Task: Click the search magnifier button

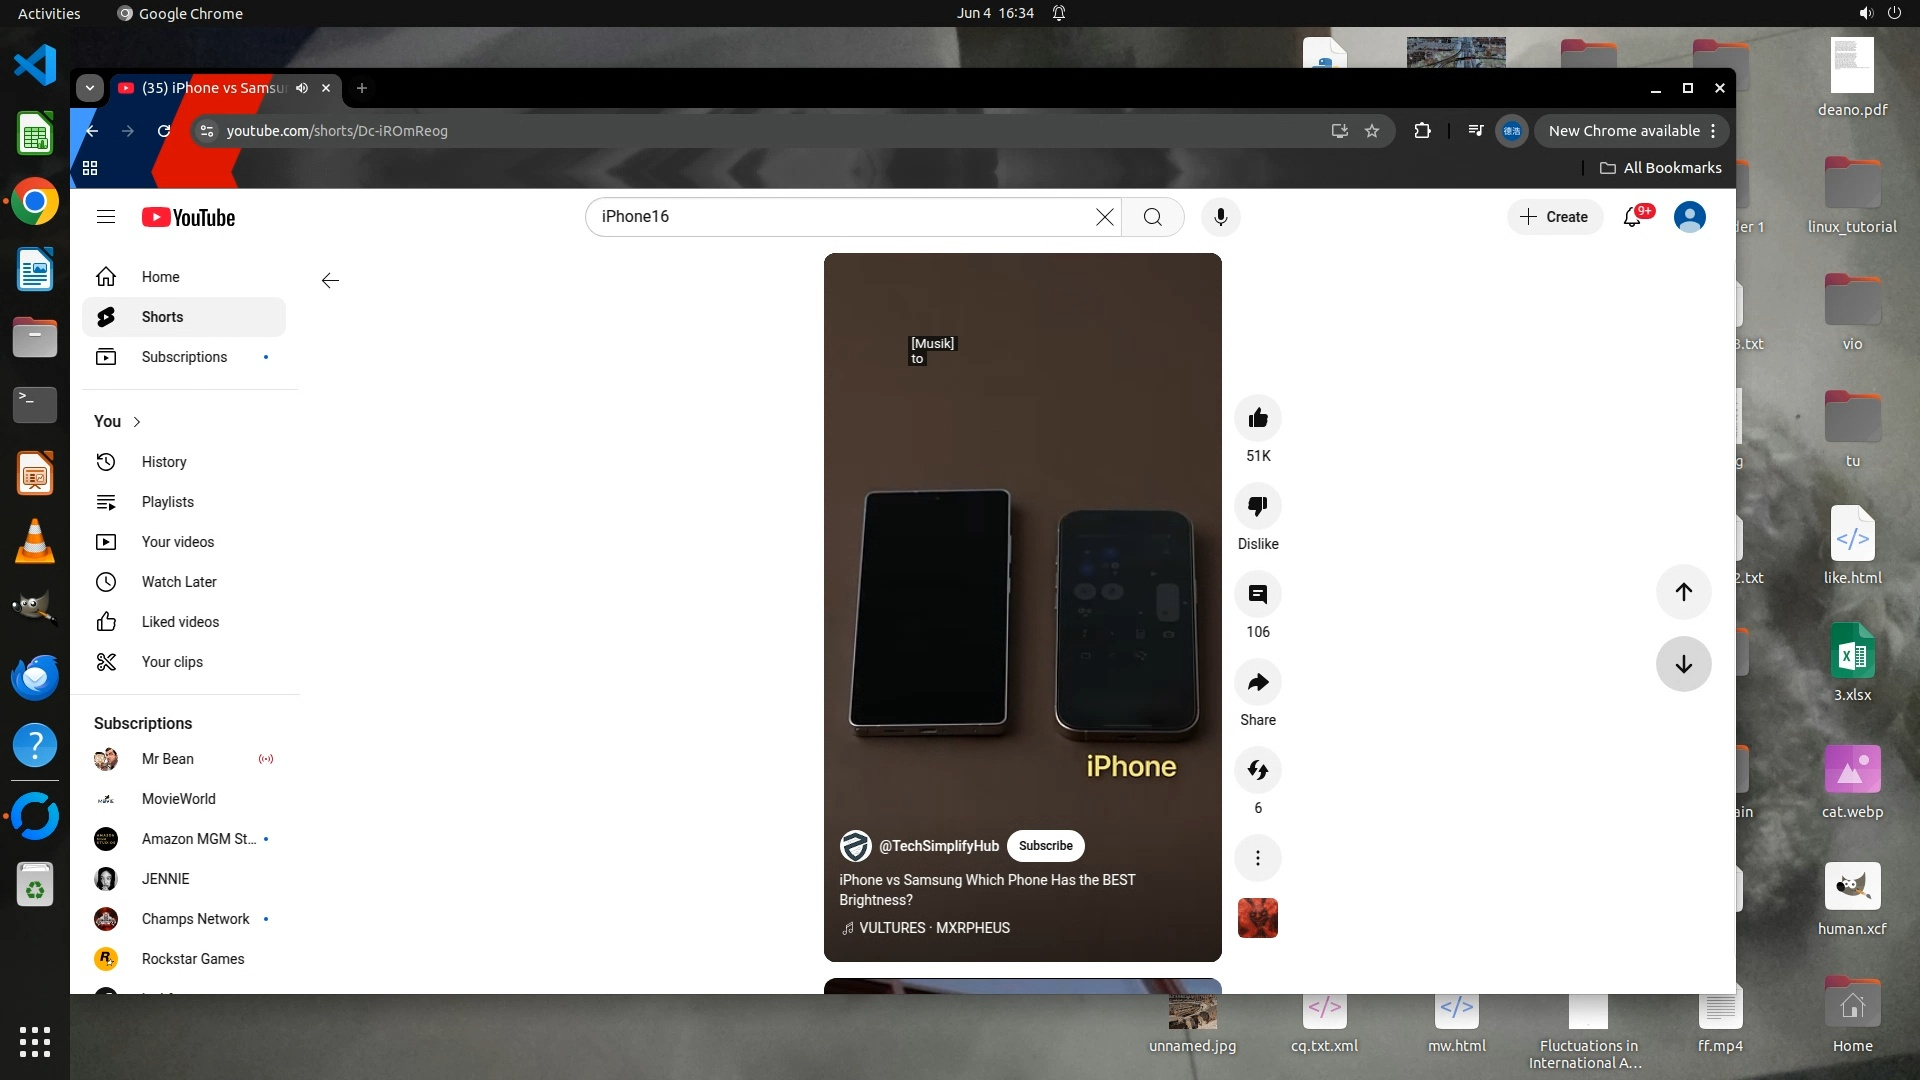Action: [1152, 217]
